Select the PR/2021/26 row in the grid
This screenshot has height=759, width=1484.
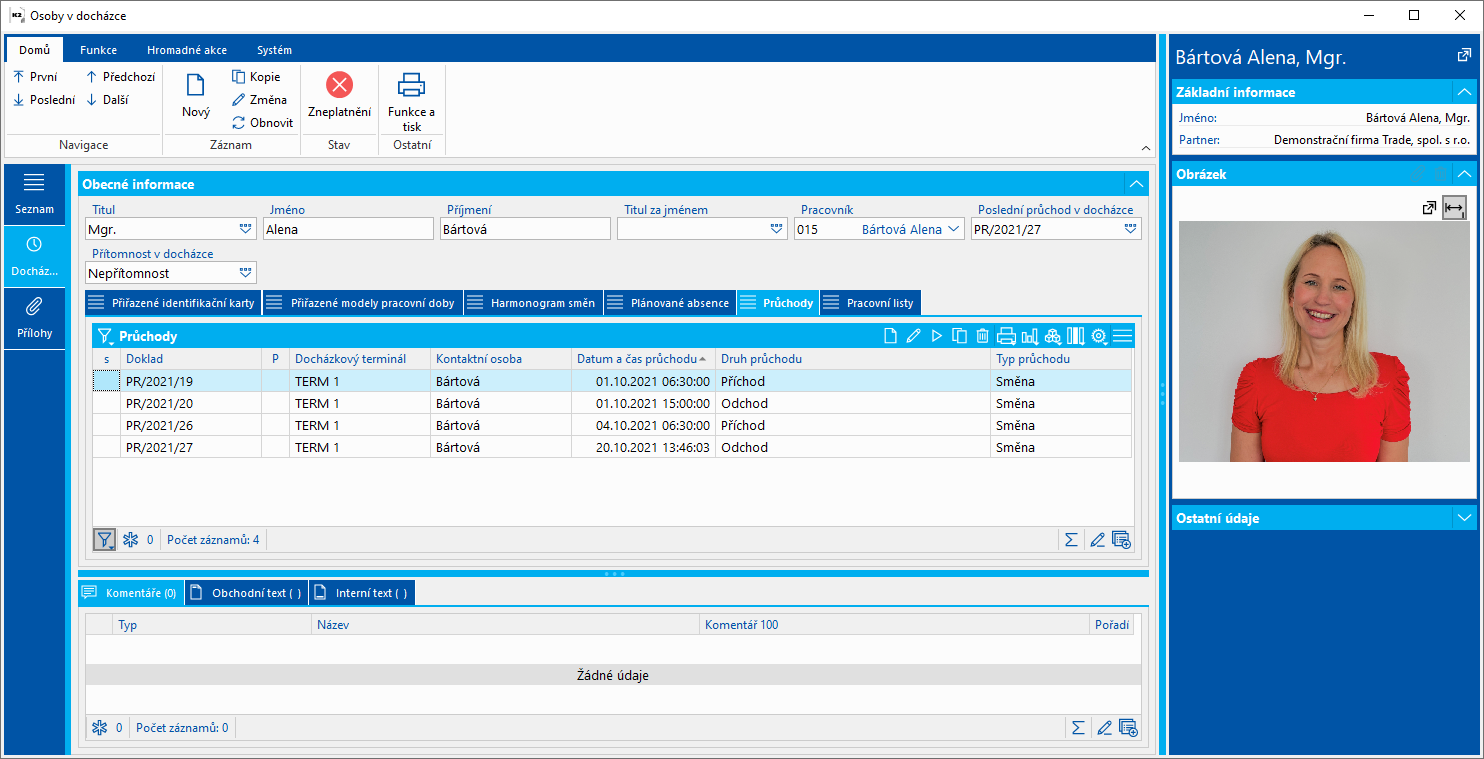coord(160,426)
